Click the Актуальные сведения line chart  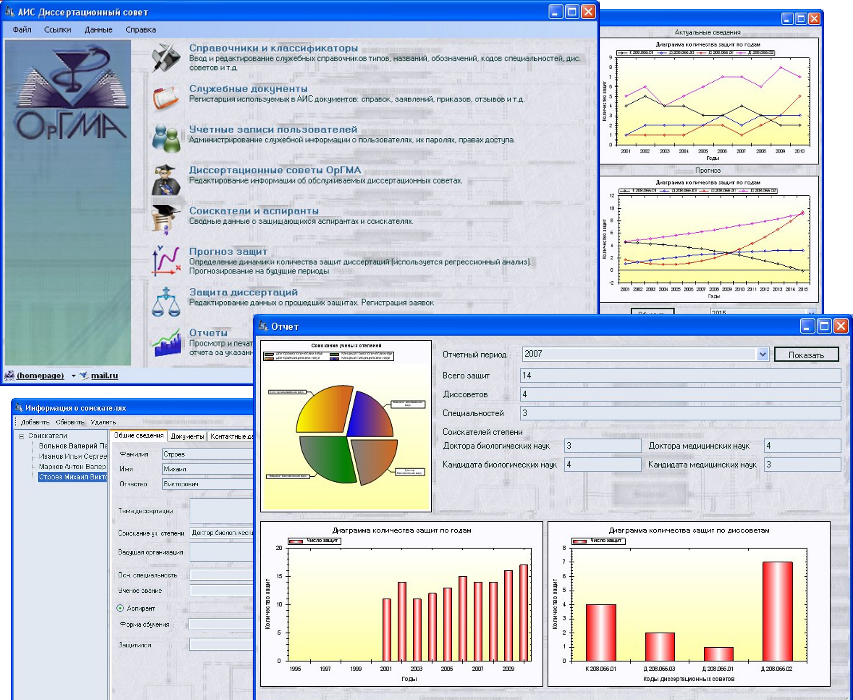click(709, 101)
